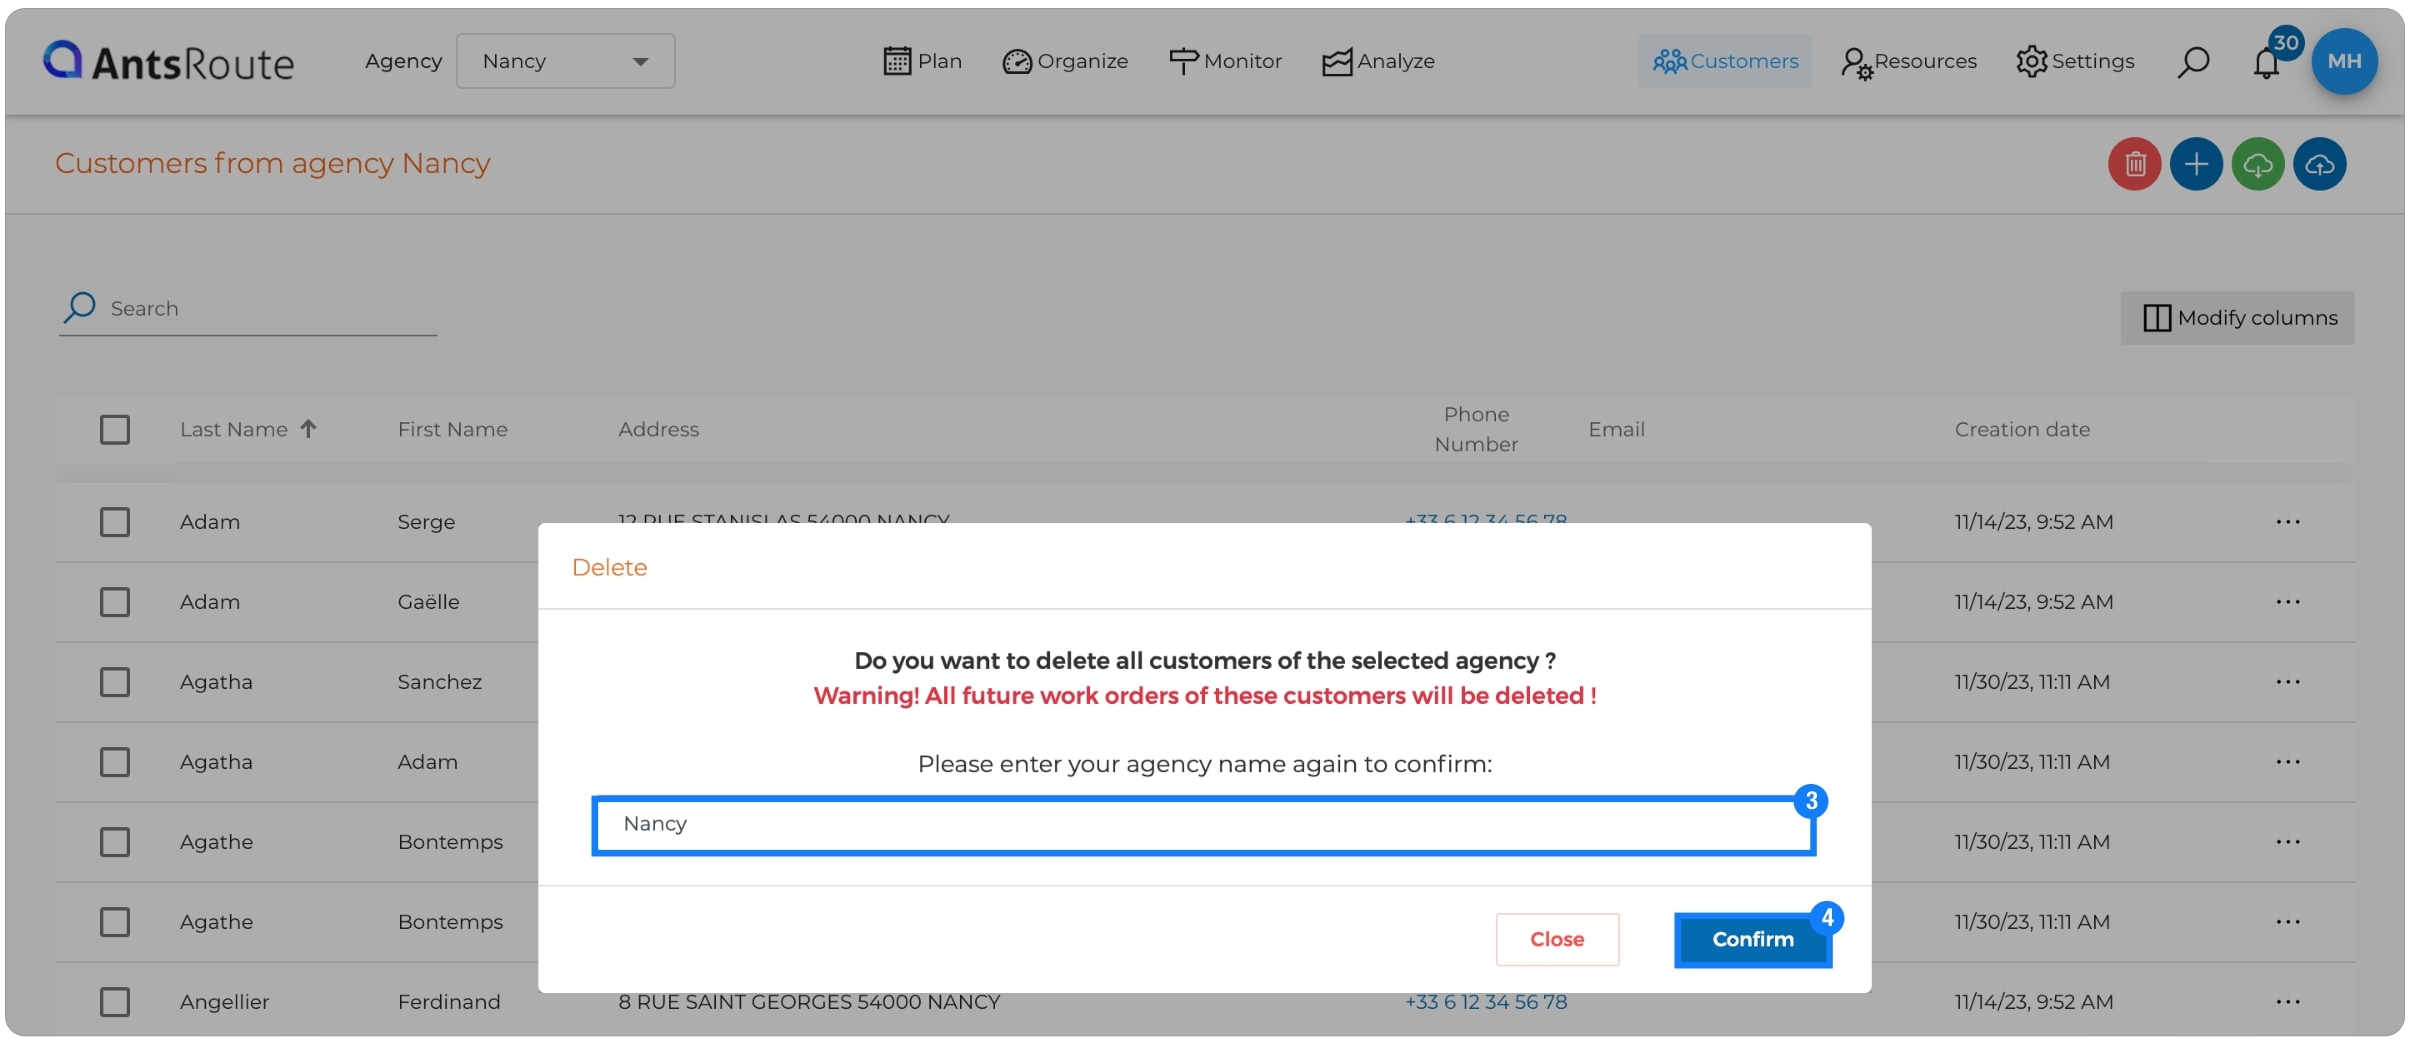Viewport: 2410px width, 1043px height.
Task: Click the First Name column header
Action: 453,429
